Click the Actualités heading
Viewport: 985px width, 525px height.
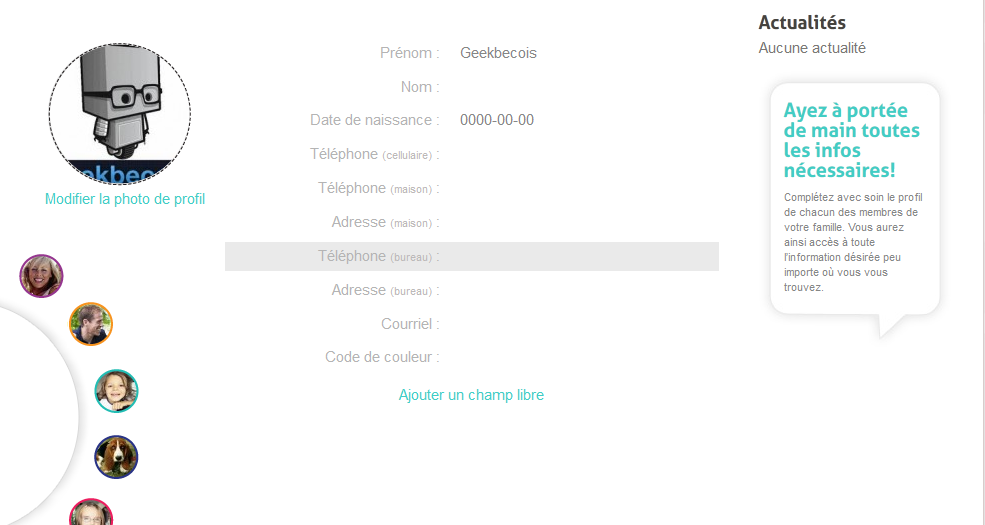(802, 22)
